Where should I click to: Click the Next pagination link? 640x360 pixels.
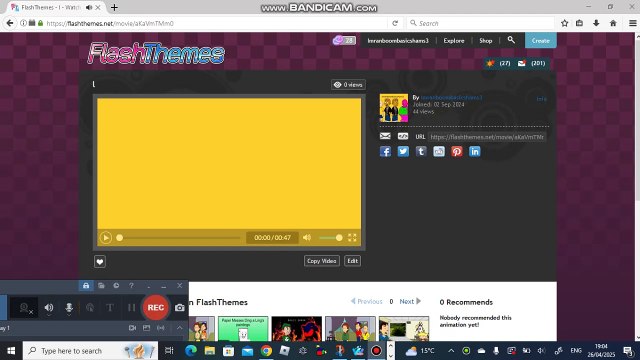(x=410, y=301)
